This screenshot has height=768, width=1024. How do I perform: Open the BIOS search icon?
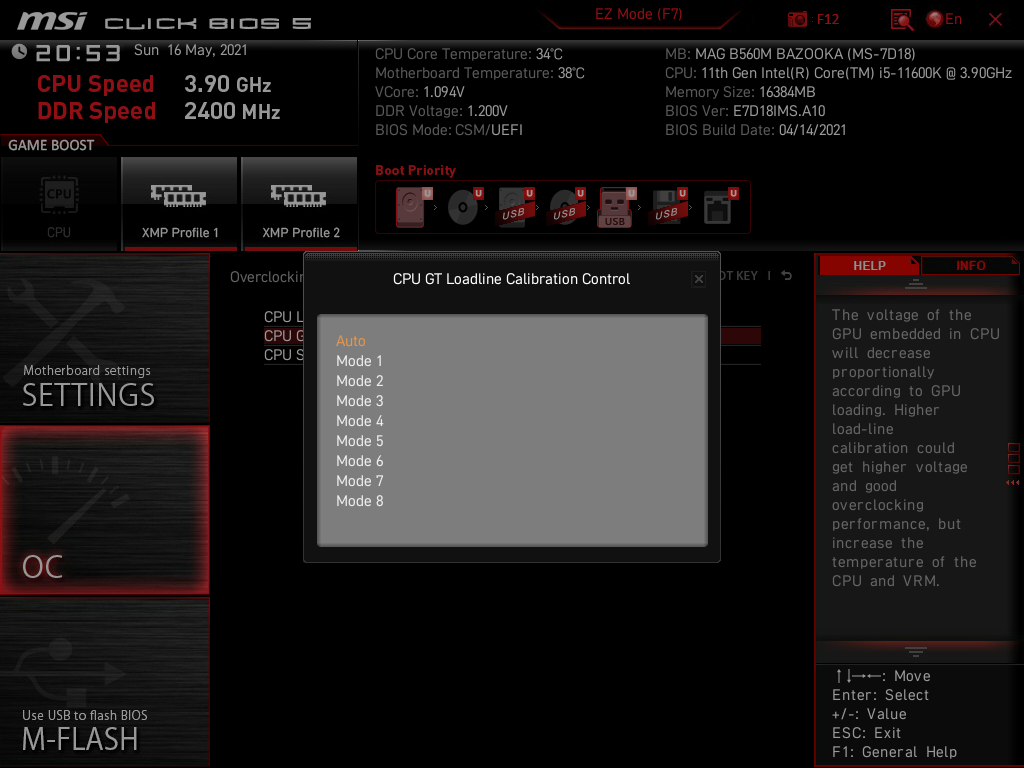[x=902, y=20]
